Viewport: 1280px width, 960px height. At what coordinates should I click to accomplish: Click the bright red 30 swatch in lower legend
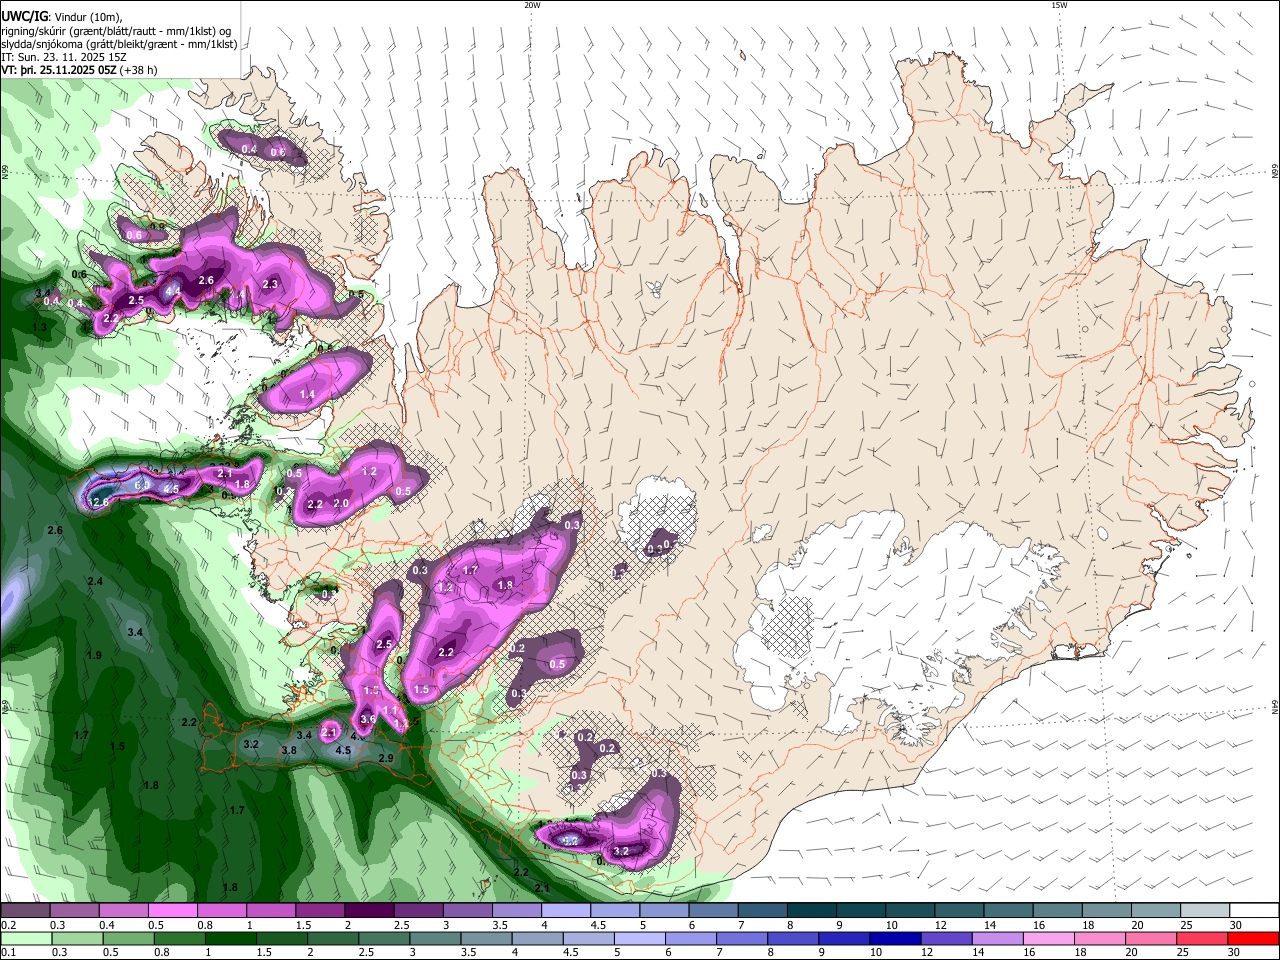pos(1253,939)
